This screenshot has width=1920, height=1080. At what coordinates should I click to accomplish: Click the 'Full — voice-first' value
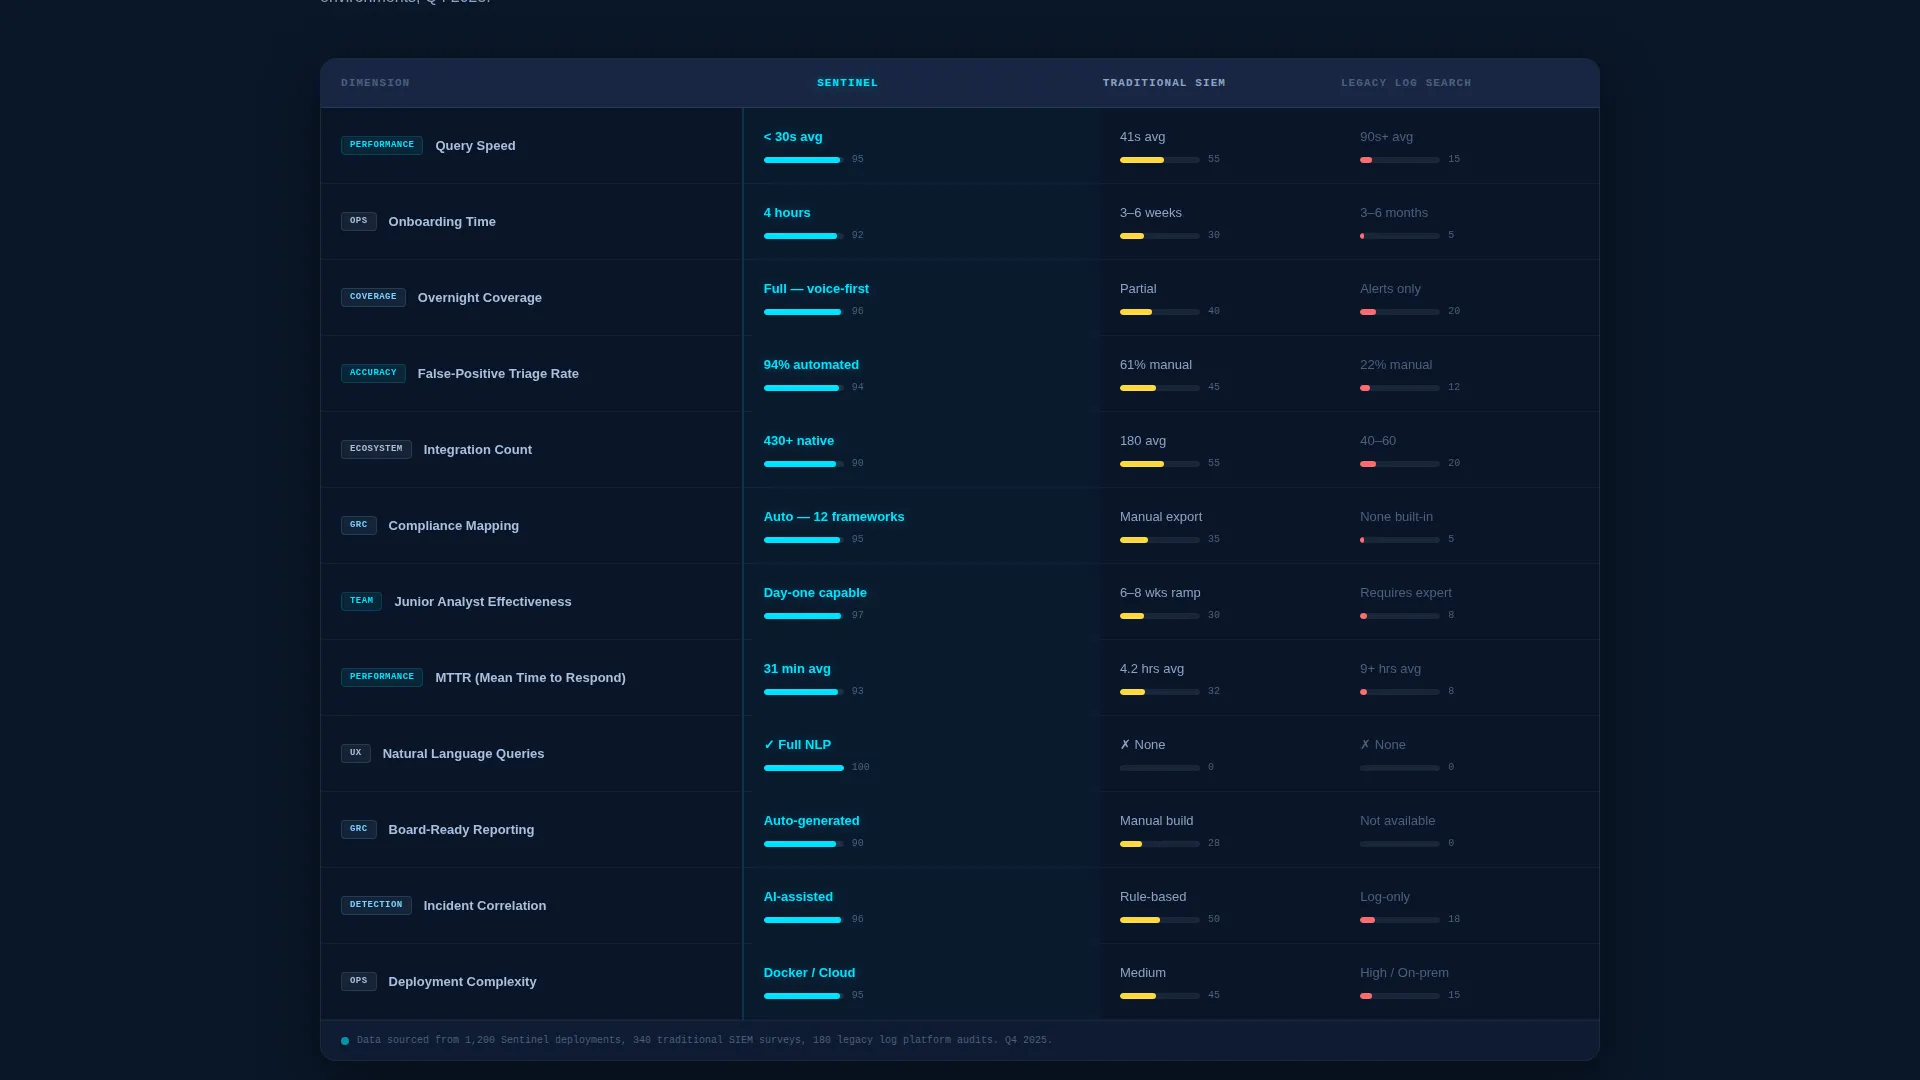click(x=816, y=289)
